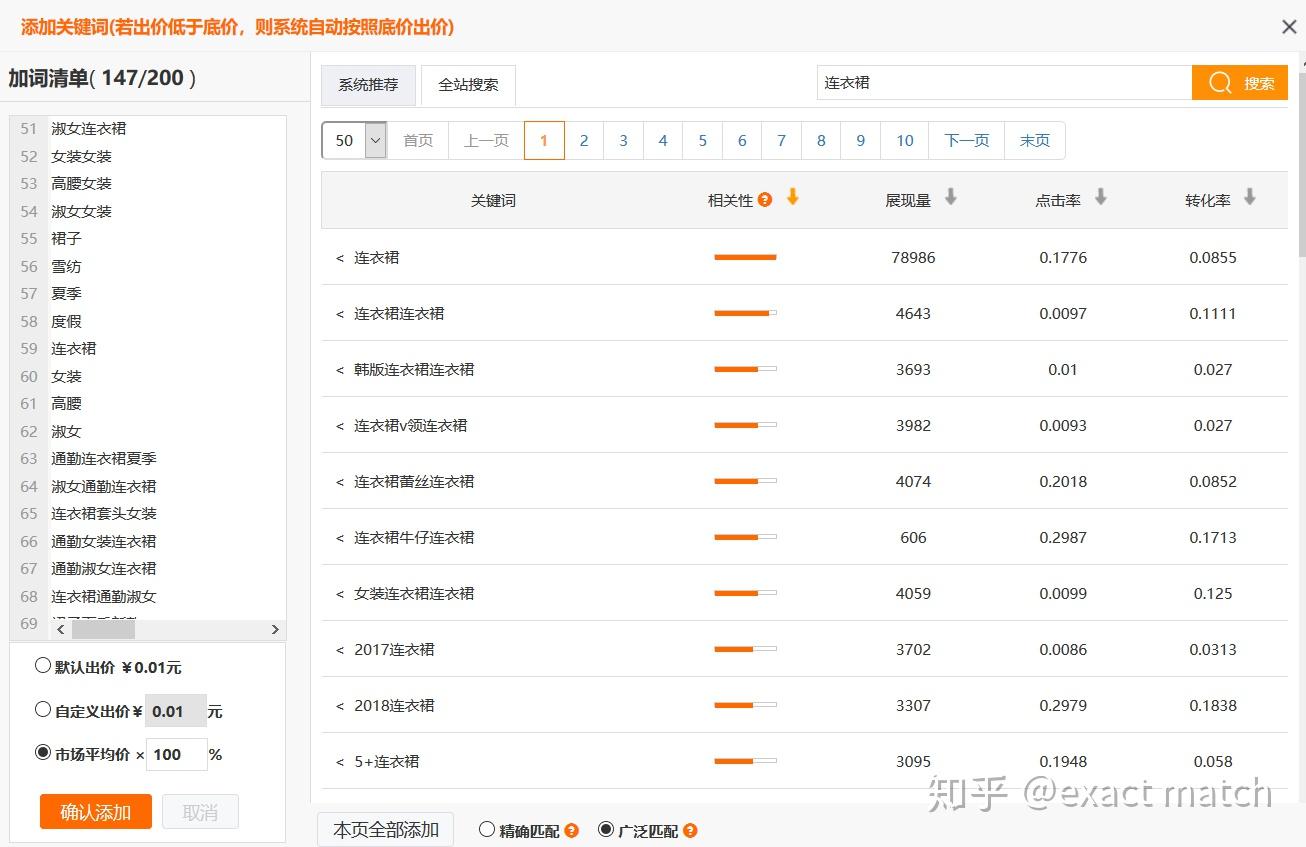The height and width of the screenshot is (847, 1306).
Task: Click 下一页 pagination button
Action: [x=967, y=141]
